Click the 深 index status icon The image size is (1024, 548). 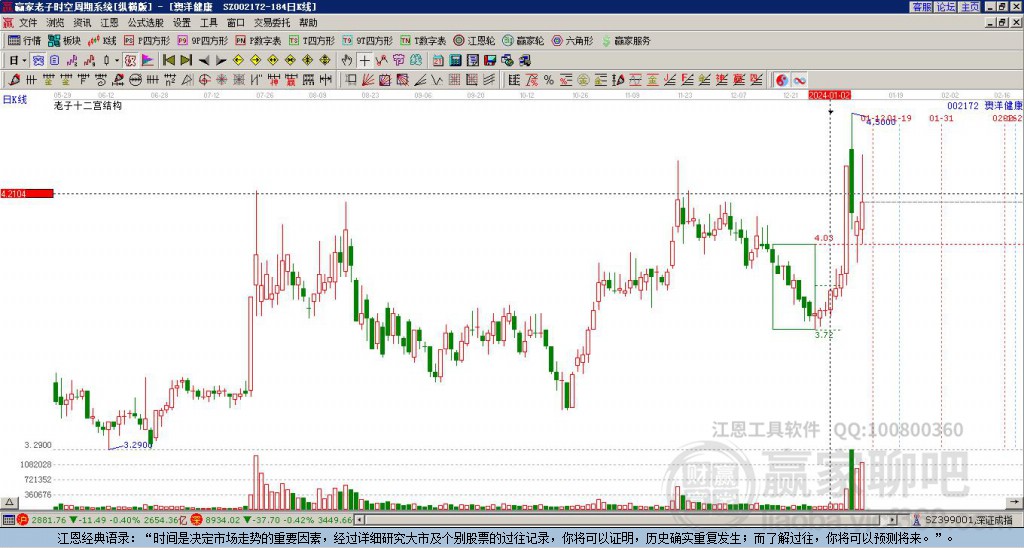click(196, 520)
